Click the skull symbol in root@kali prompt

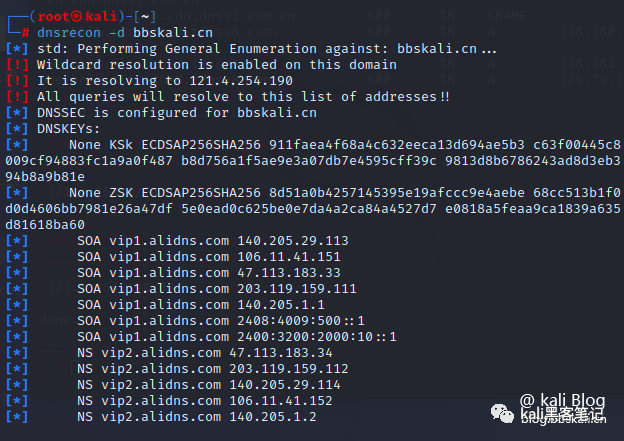65,16
